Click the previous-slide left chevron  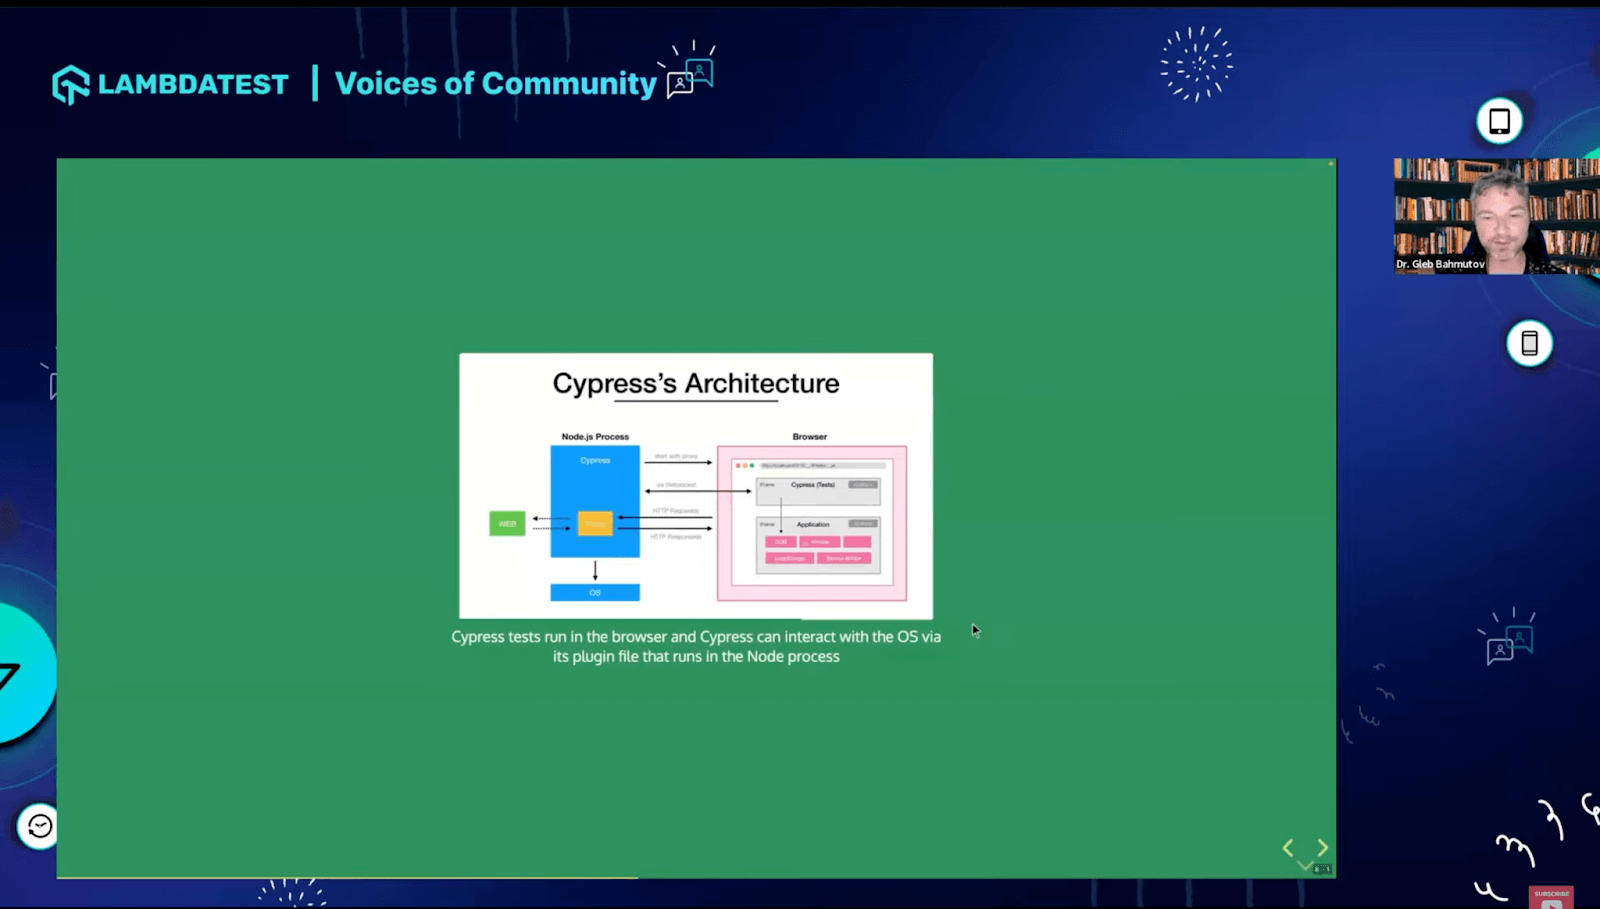1289,847
